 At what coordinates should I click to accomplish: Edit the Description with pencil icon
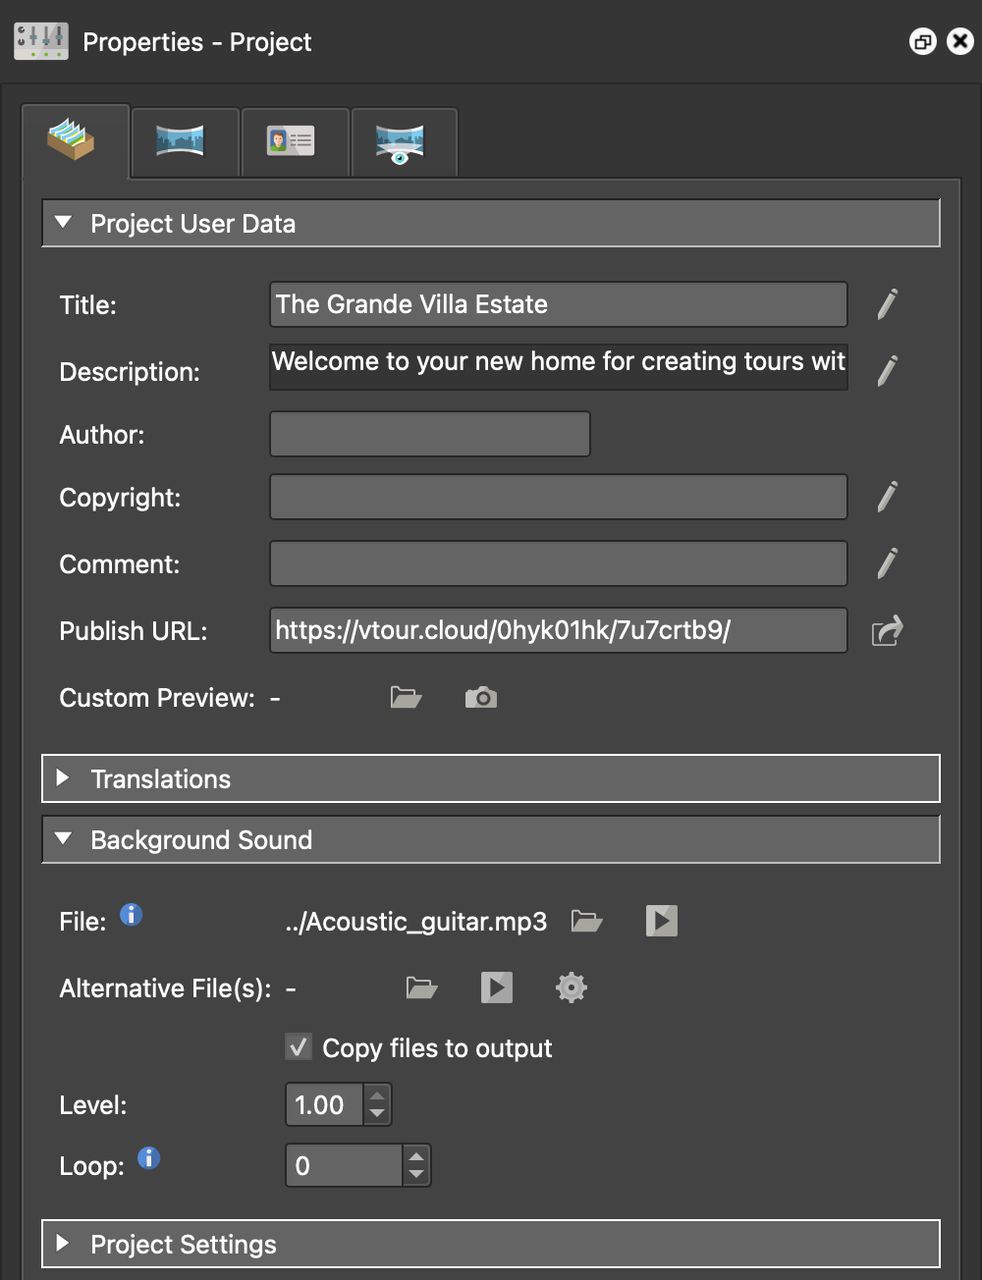(887, 370)
